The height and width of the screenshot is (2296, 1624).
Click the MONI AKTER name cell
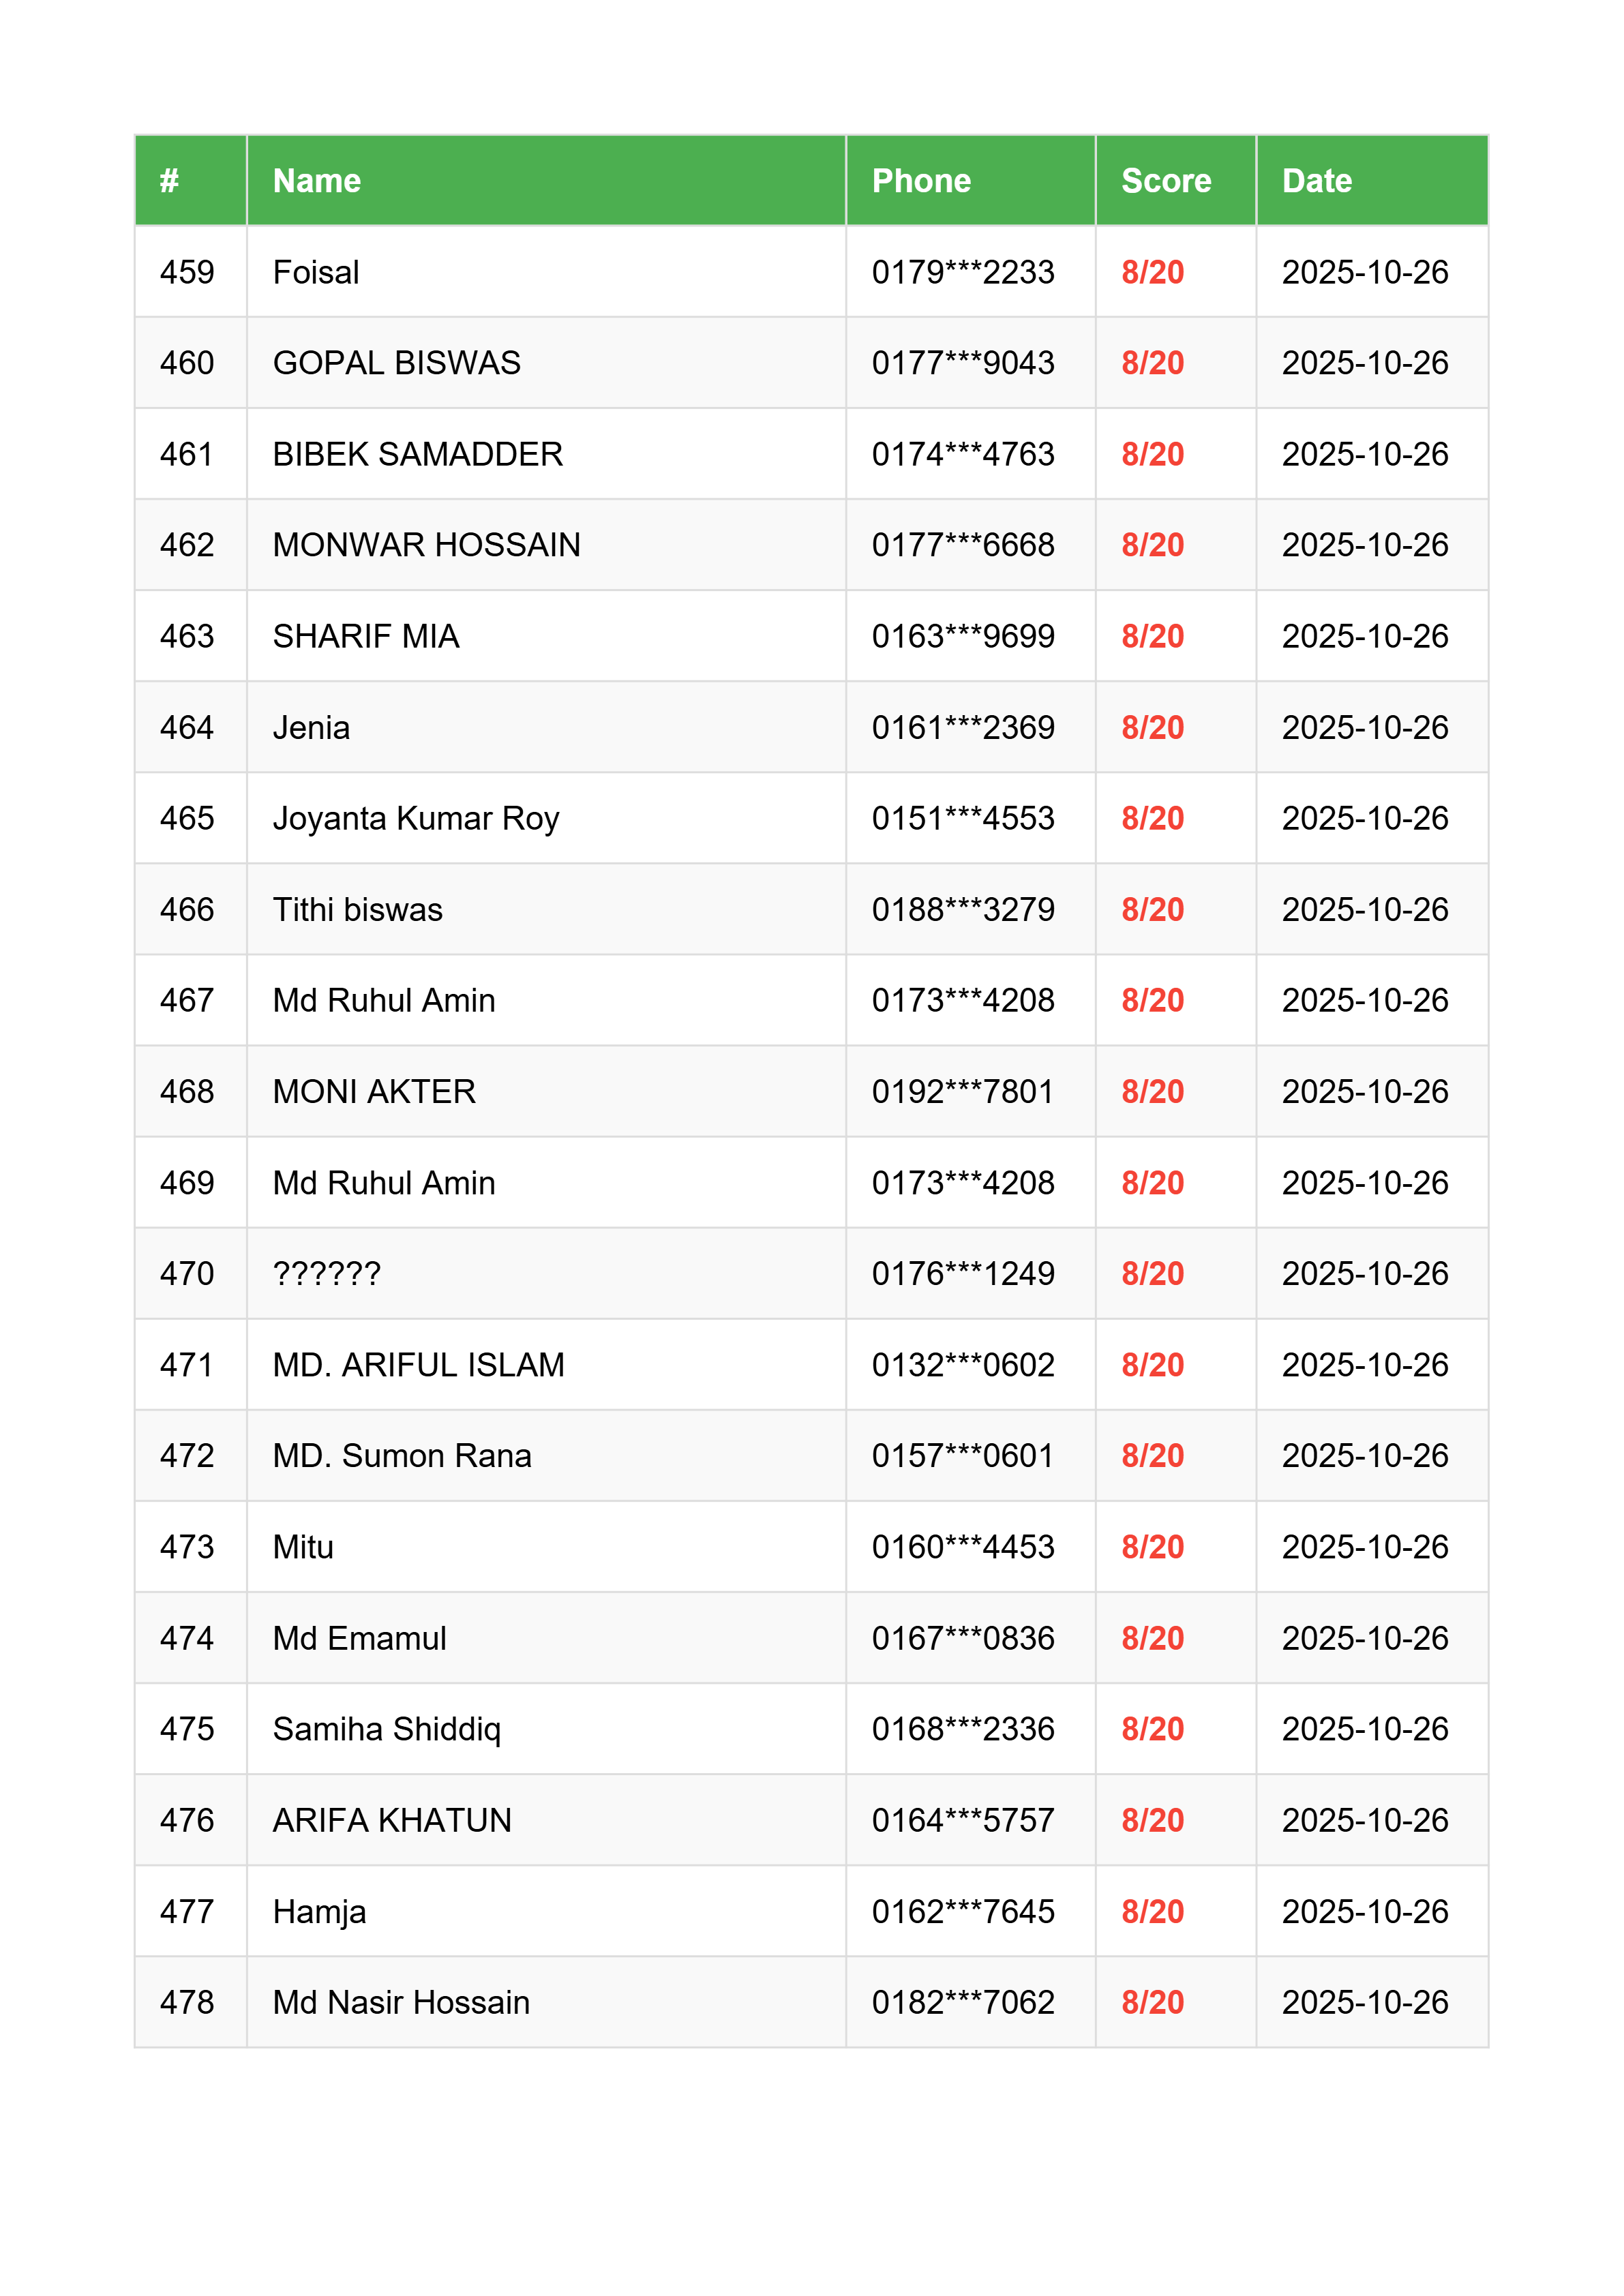[374, 1091]
